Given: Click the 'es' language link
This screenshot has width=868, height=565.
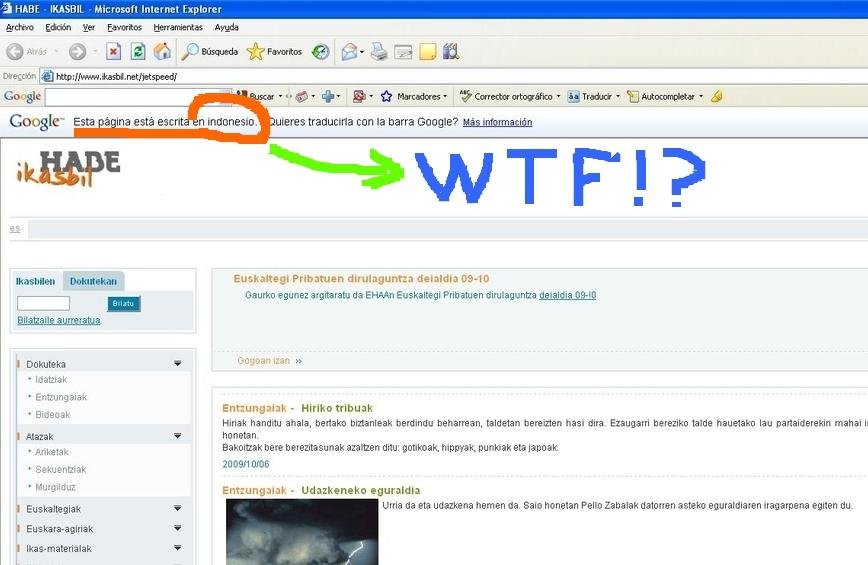Looking at the screenshot, I should click(x=15, y=229).
